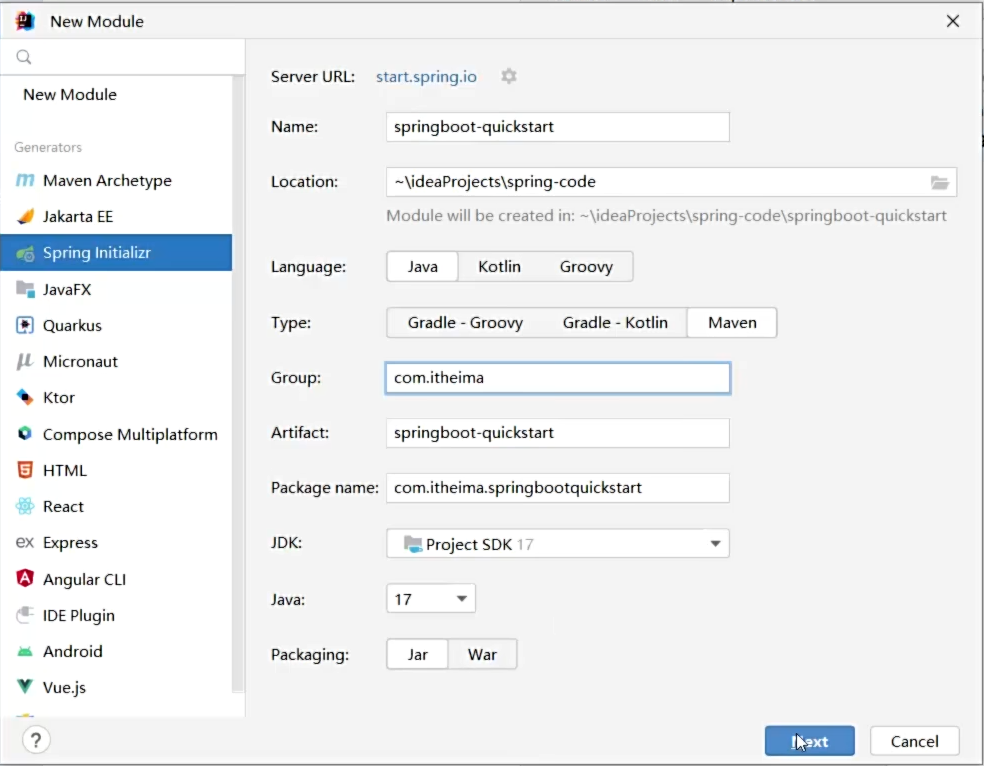Choose Gradle - Kotlin build type
This screenshot has height=766, width=984.
[x=615, y=322]
